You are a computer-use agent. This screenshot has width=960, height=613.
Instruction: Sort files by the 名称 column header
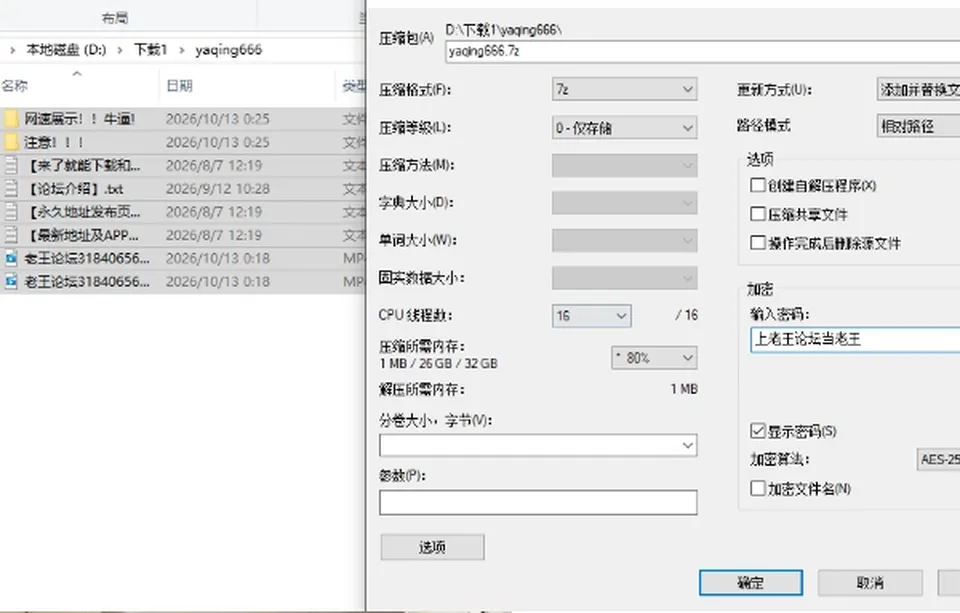click(x=15, y=86)
